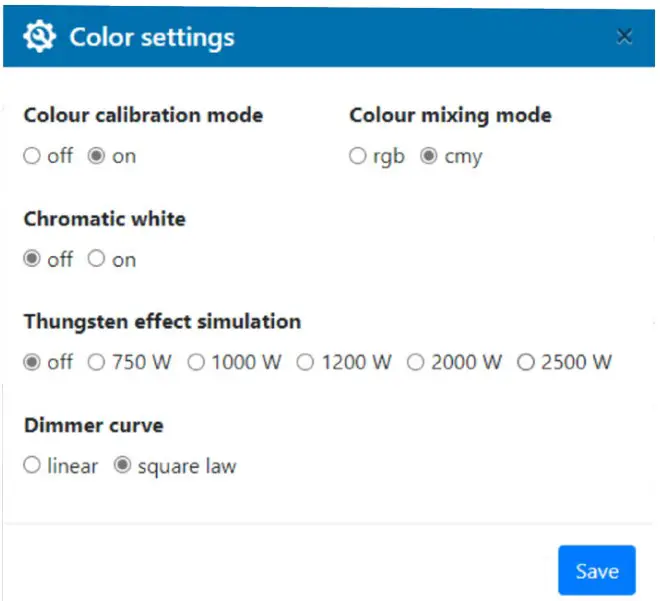Set Chromatic white to on
This screenshot has height=601, width=660.
pos(97,259)
